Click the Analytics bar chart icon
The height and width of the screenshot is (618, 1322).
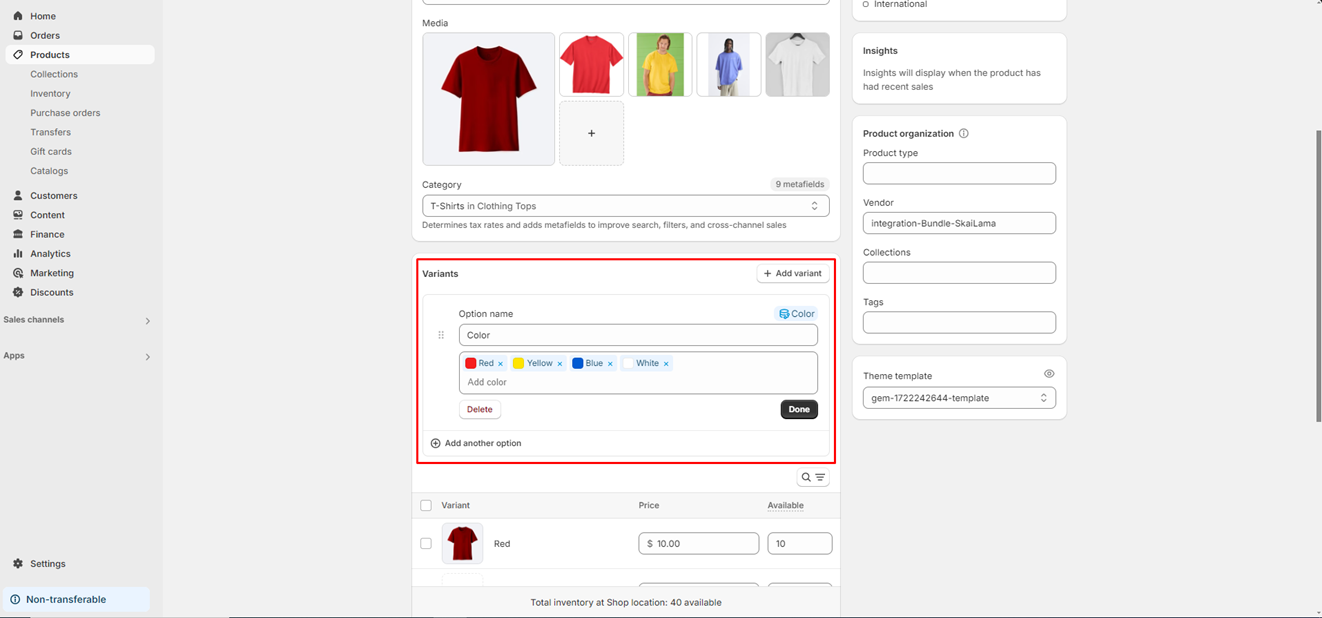click(x=18, y=254)
